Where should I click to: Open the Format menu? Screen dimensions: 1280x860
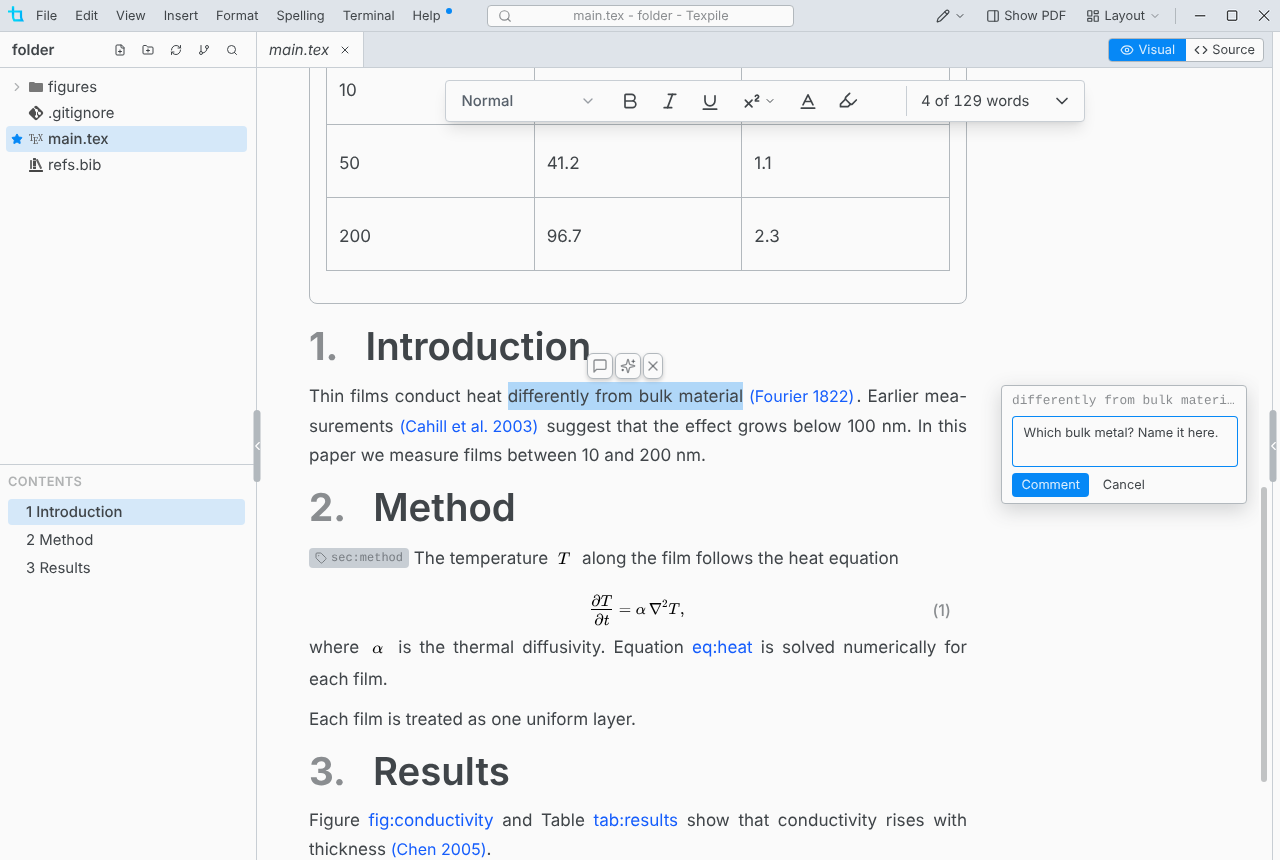(237, 16)
